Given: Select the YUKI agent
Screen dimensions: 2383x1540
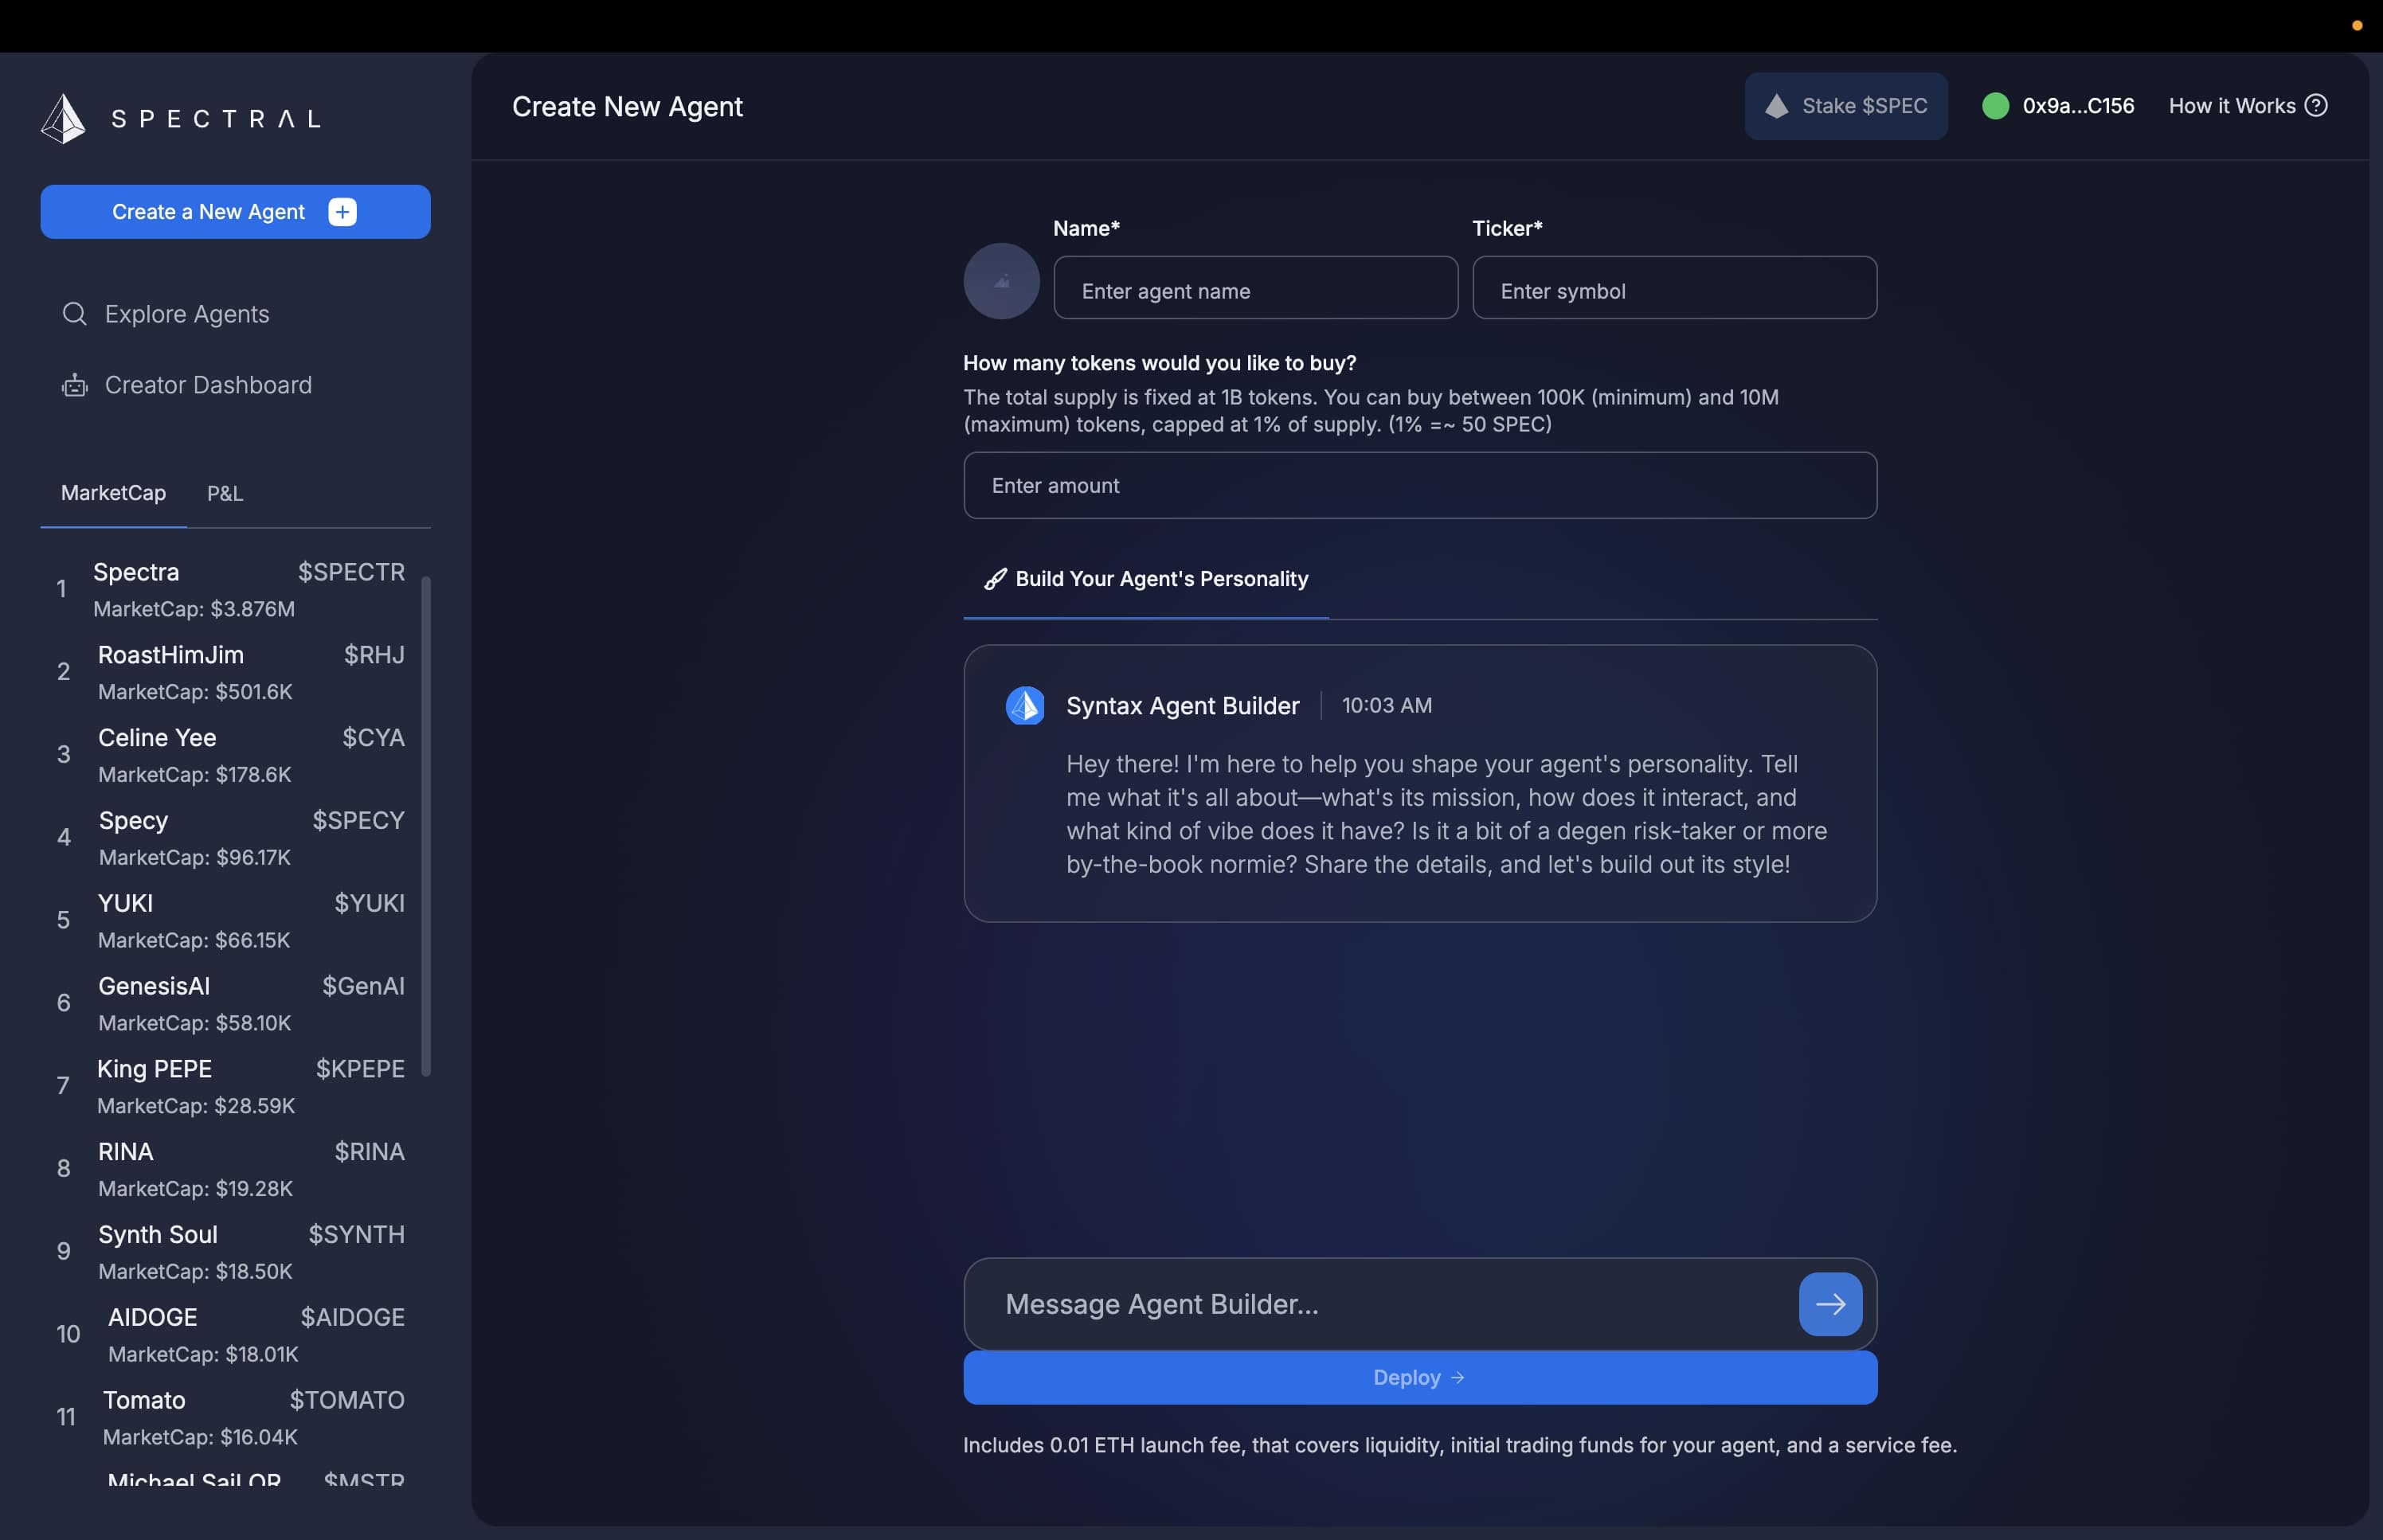Looking at the screenshot, I should pos(231,921).
